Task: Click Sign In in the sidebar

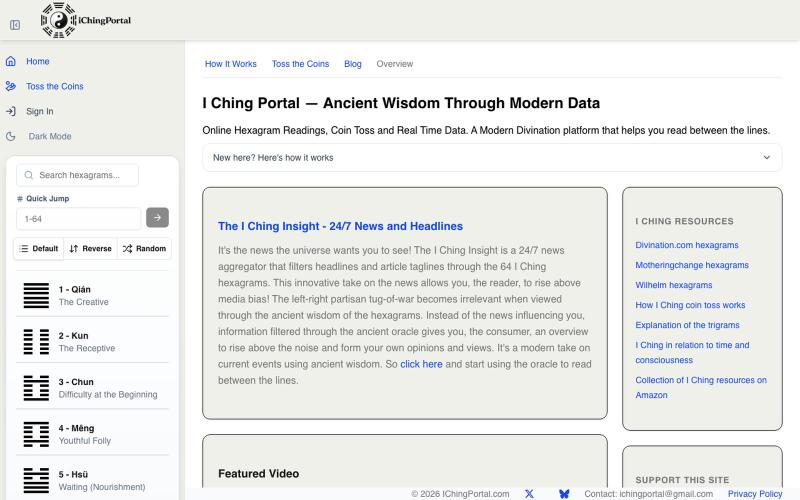Action: (40, 111)
